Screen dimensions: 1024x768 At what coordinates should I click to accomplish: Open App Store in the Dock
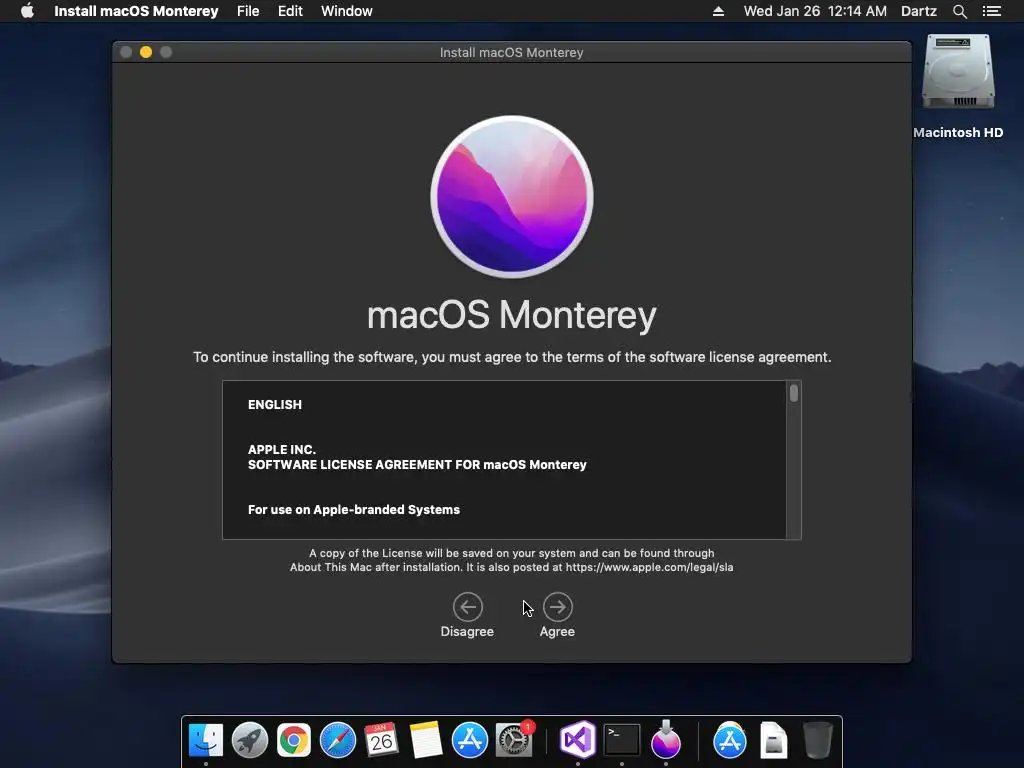[x=470, y=740]
